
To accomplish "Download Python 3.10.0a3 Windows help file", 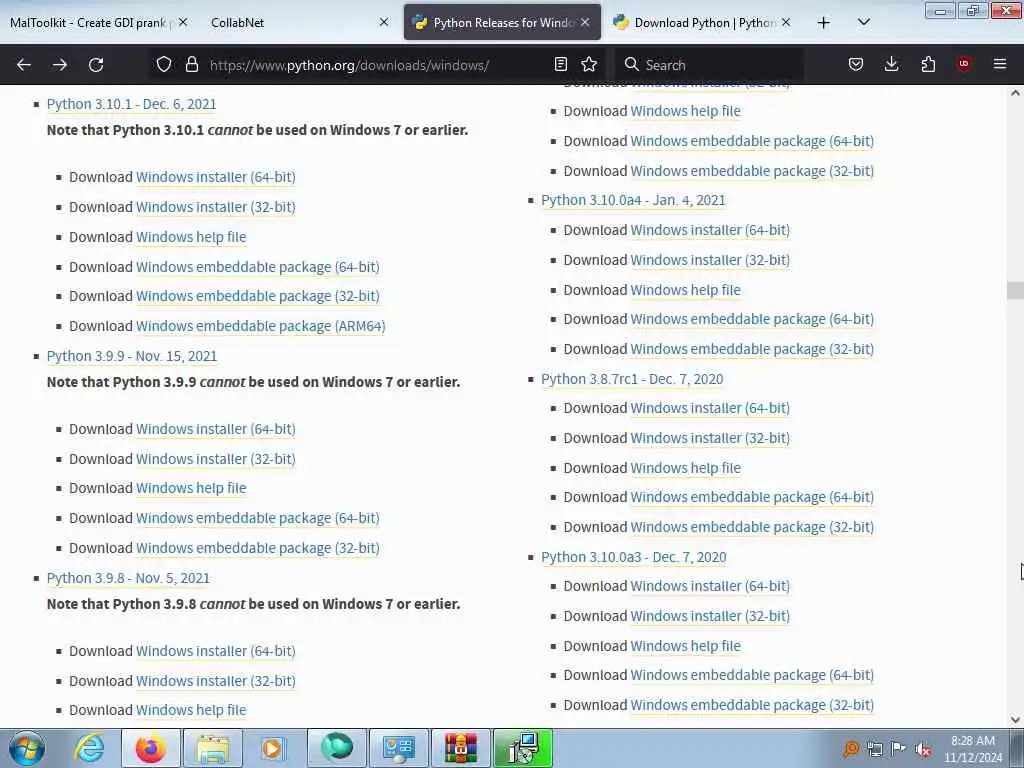I will 685,646.
